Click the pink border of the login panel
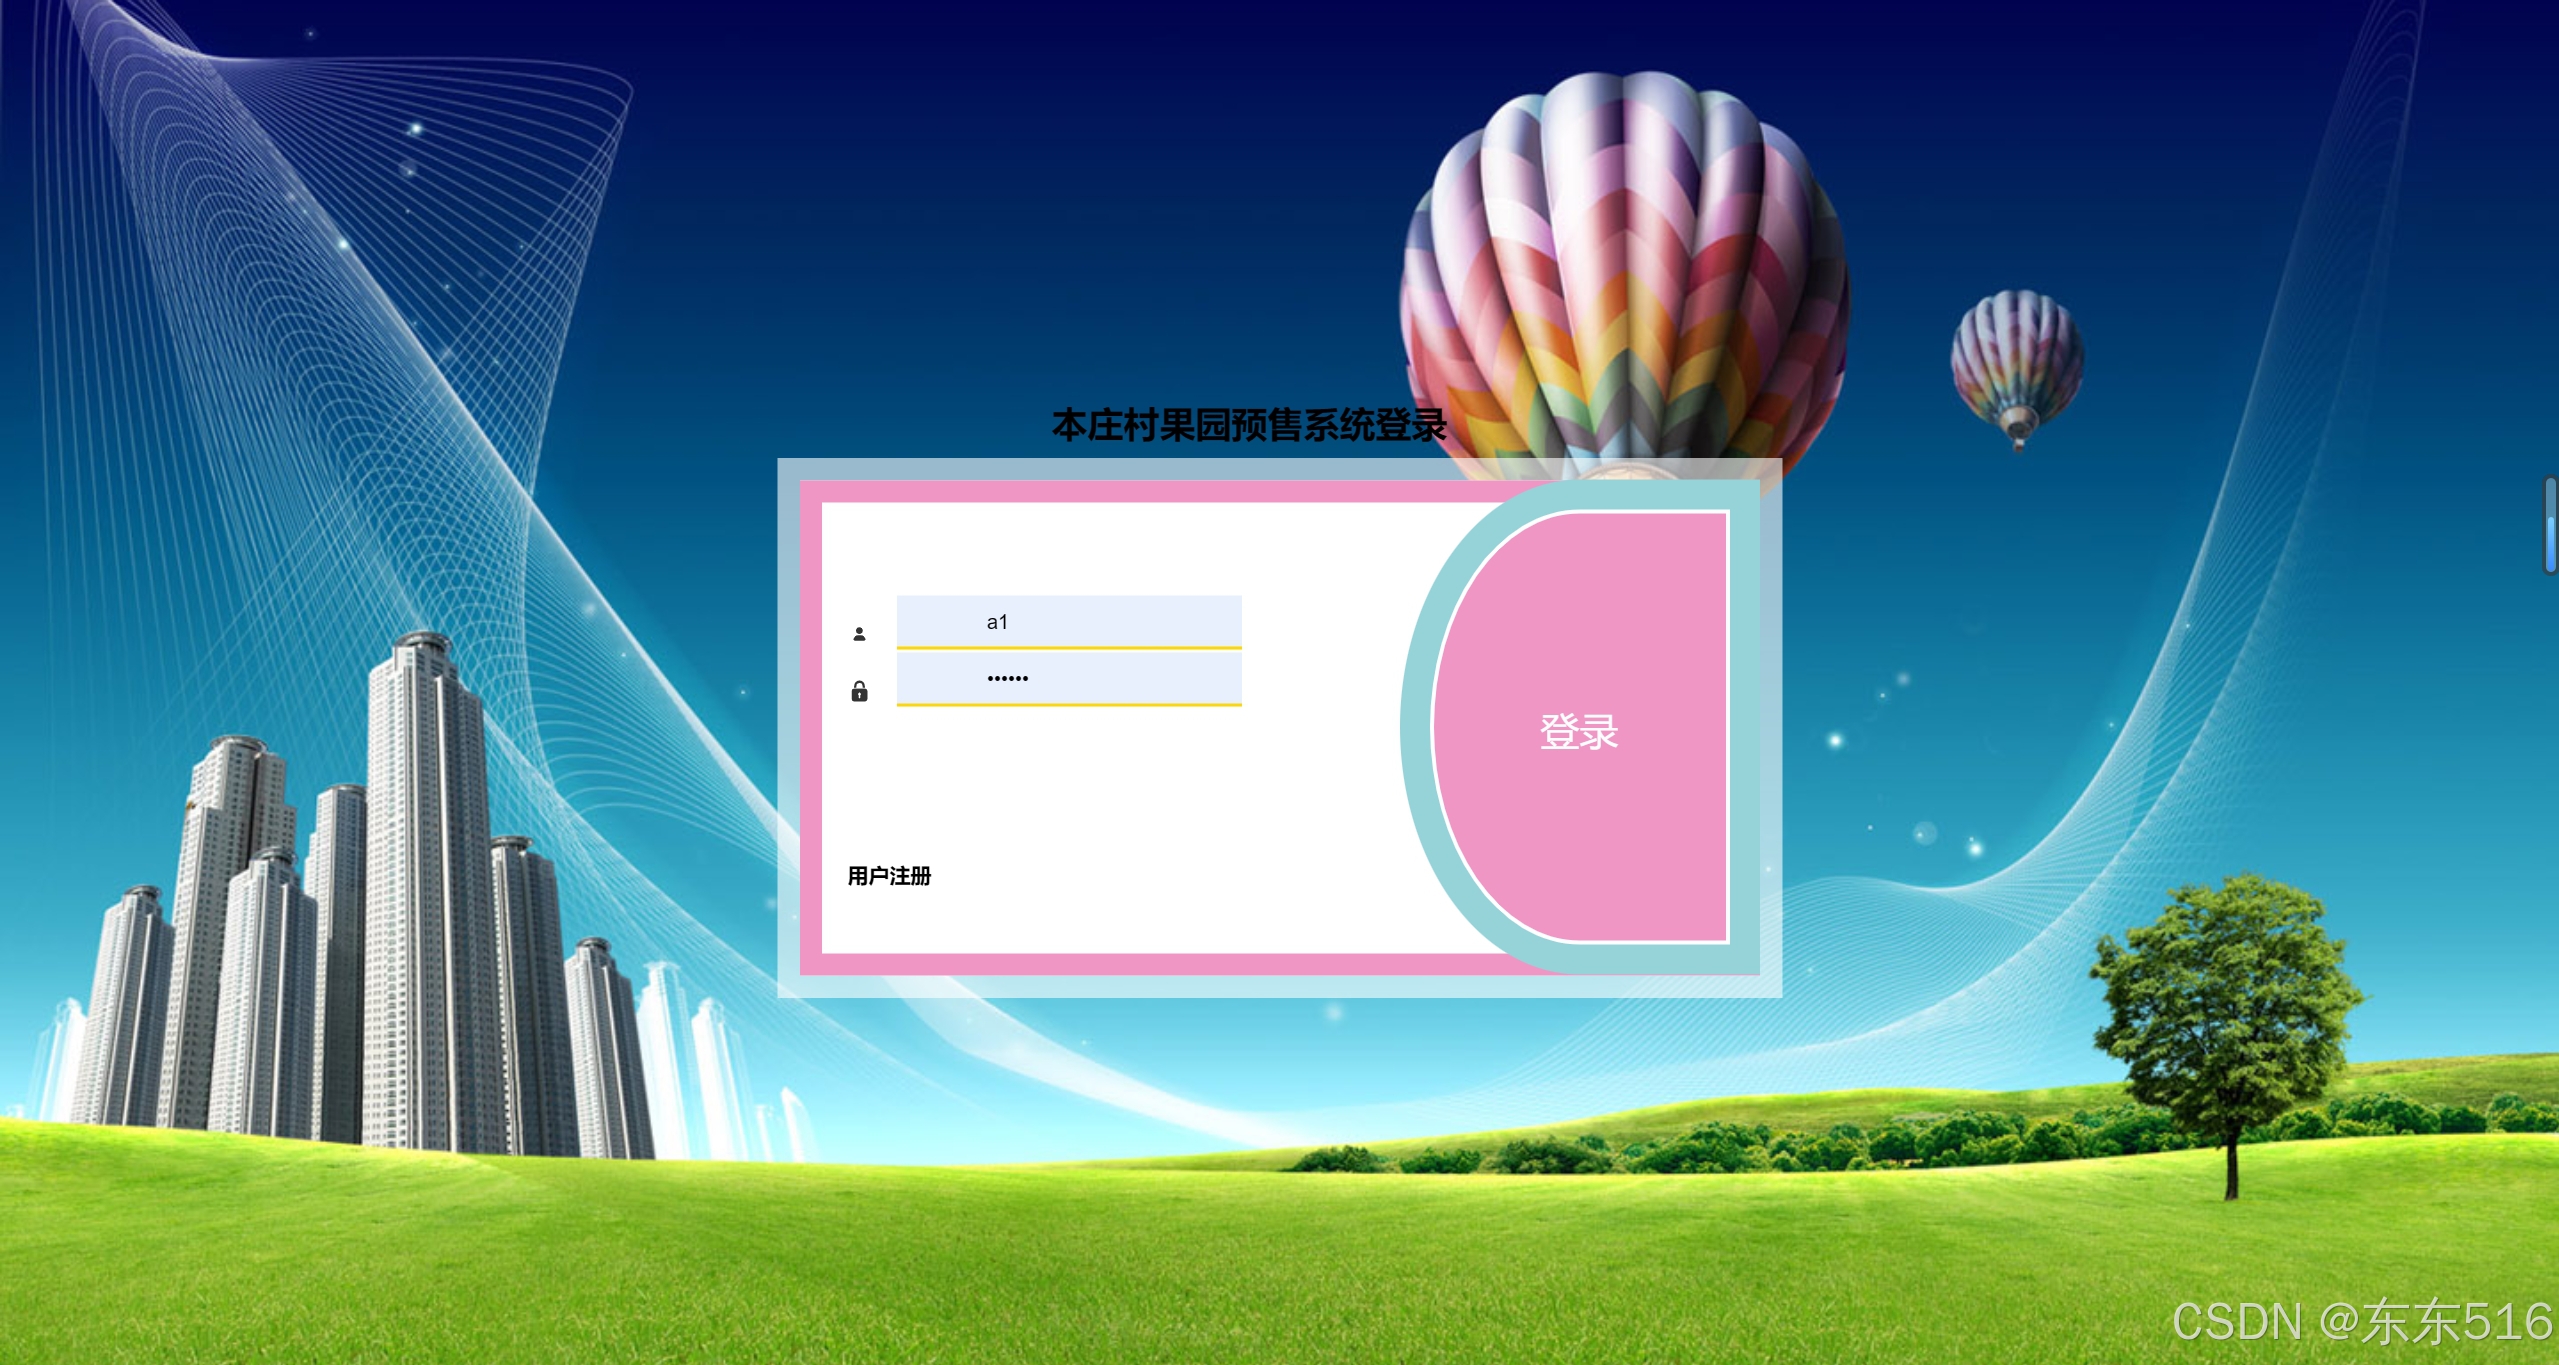Image resolution: width=2559 pixels, height=1365 pixels. (x=1100, y=491)
